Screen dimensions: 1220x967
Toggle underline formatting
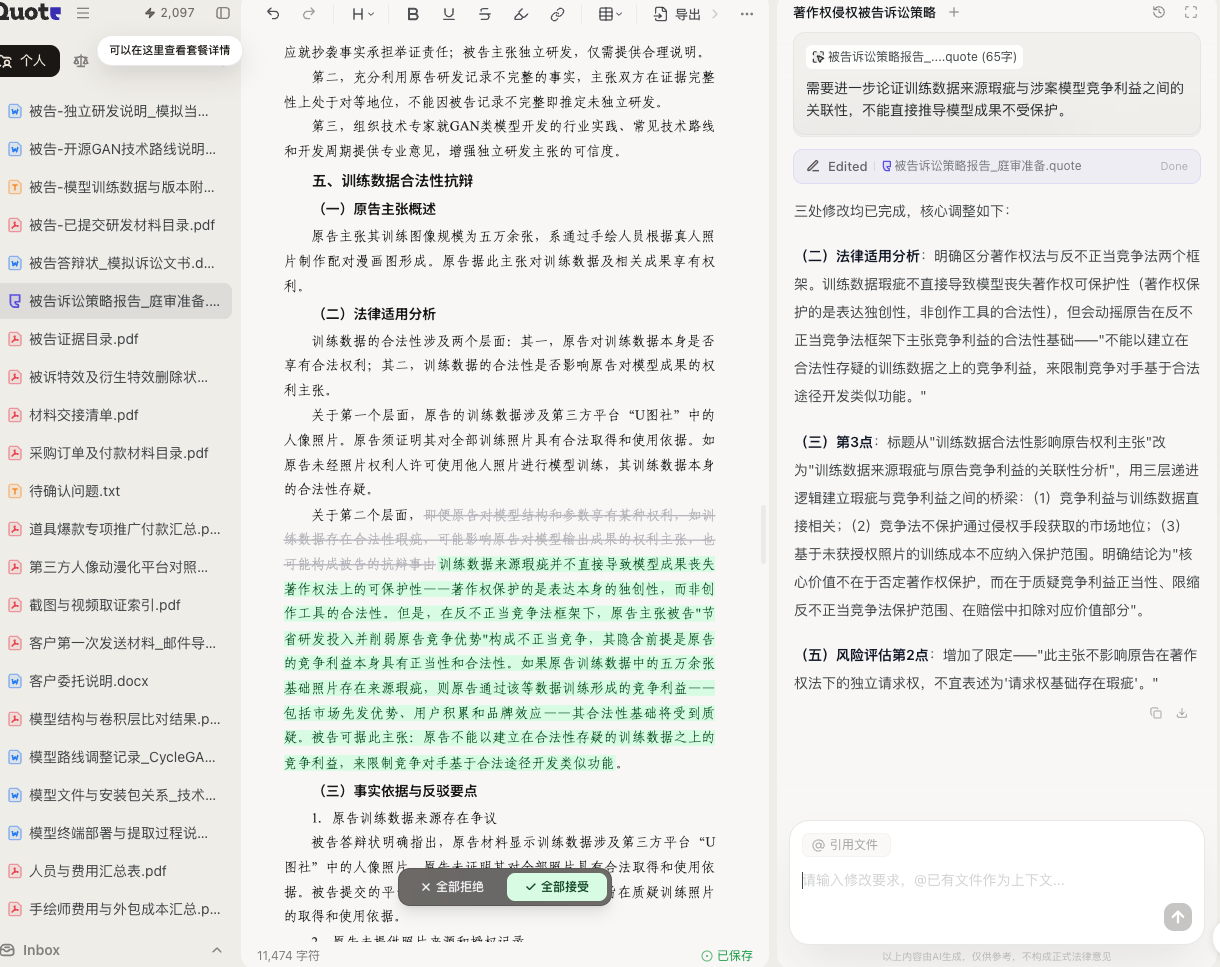coord(449,14)
